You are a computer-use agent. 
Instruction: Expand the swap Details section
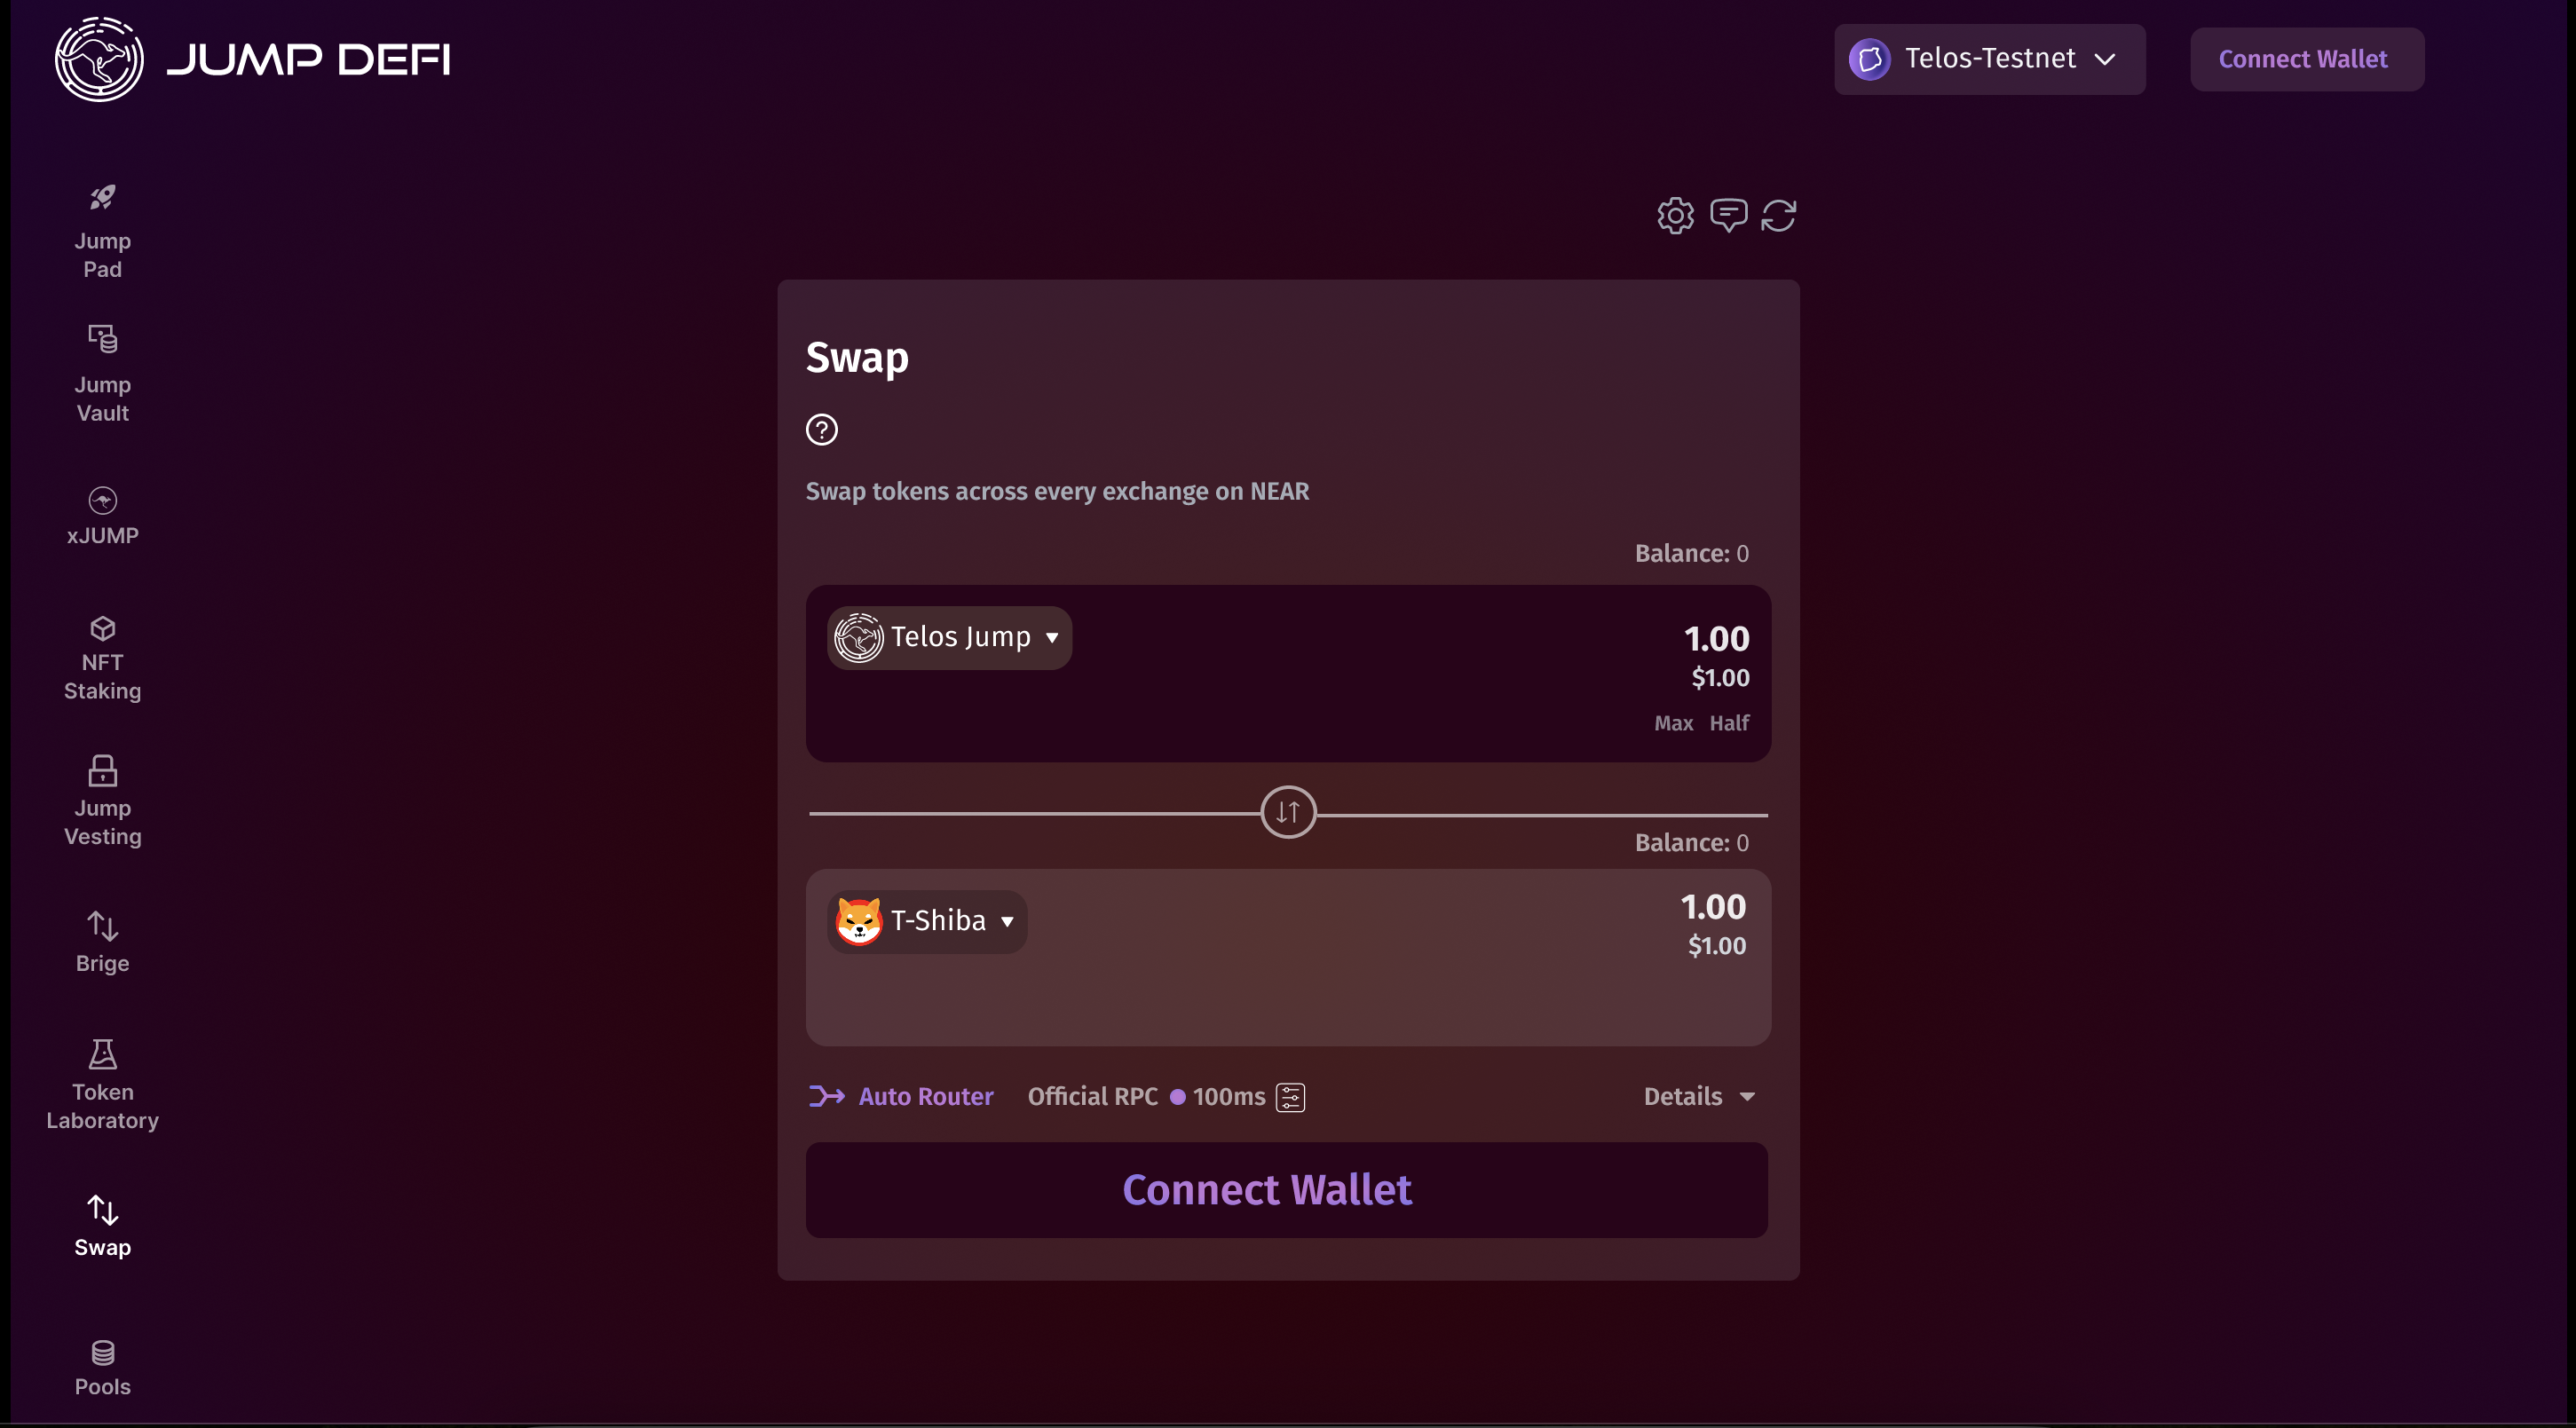click(1698, 1096)
